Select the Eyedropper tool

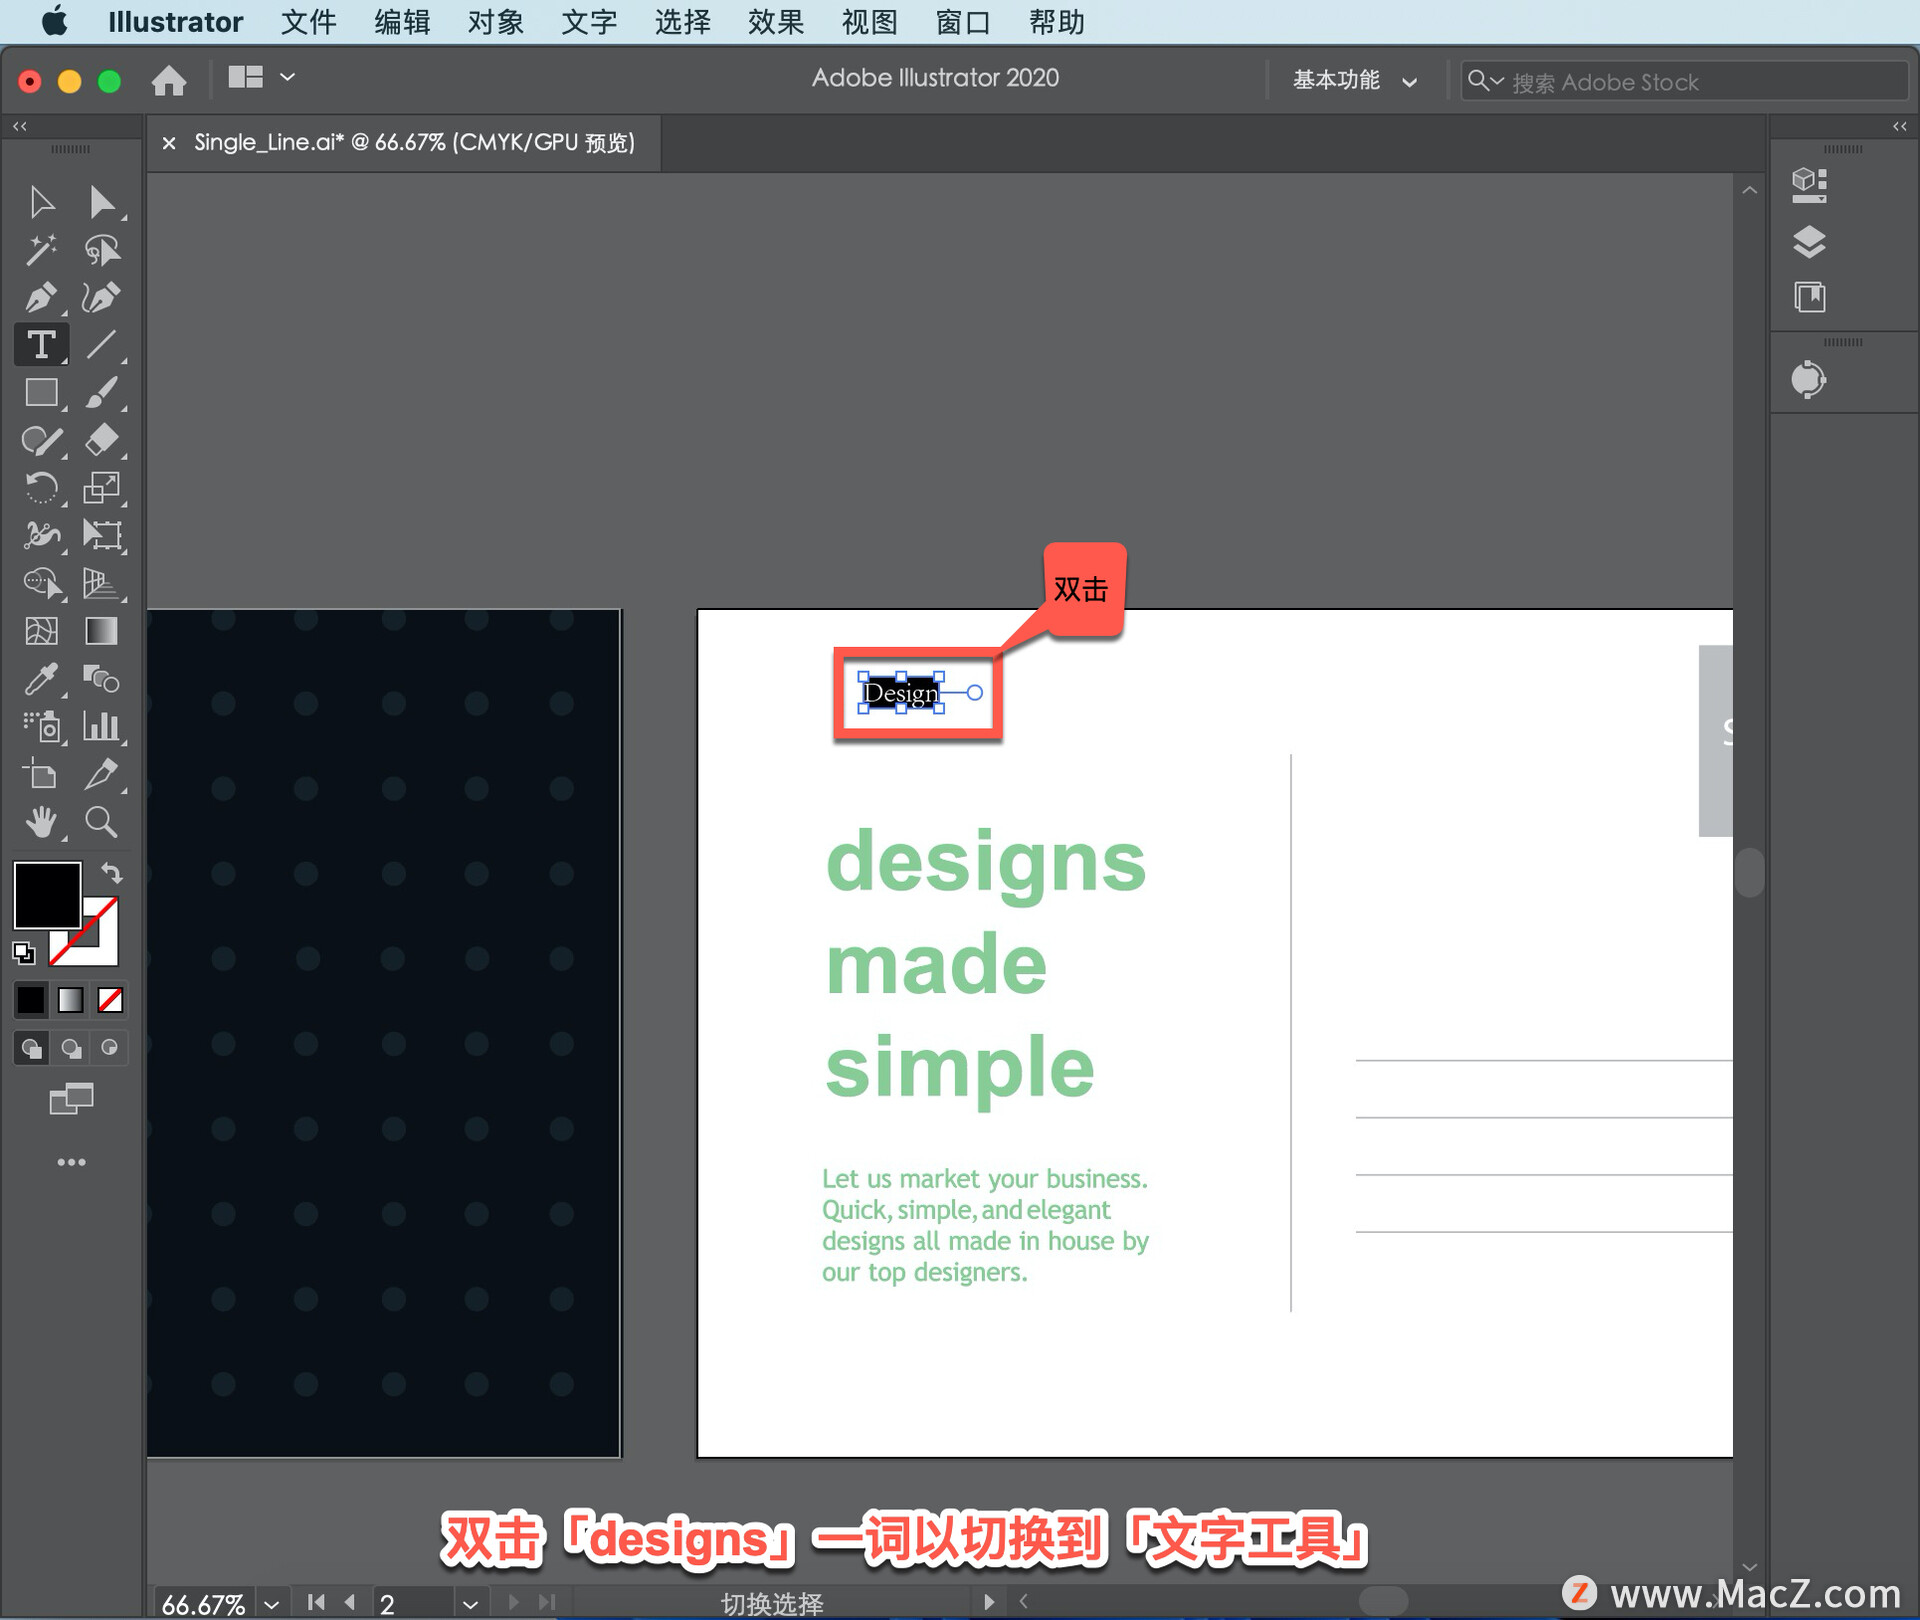(40, 679)
